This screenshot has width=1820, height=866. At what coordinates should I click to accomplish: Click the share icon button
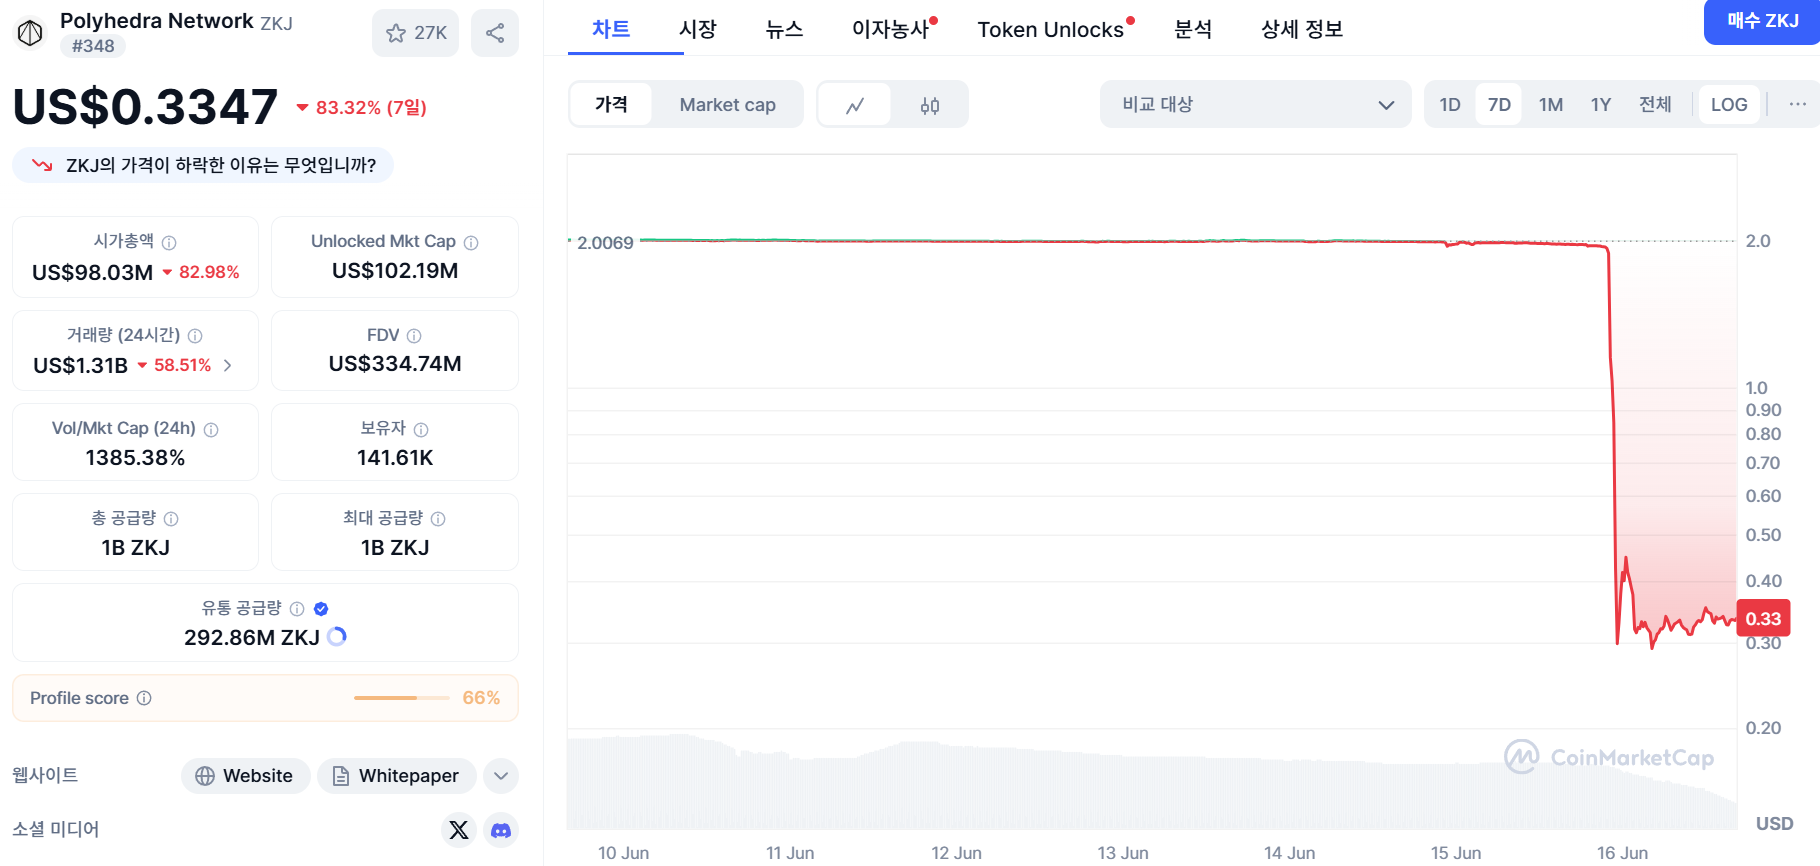pos(494,33)
